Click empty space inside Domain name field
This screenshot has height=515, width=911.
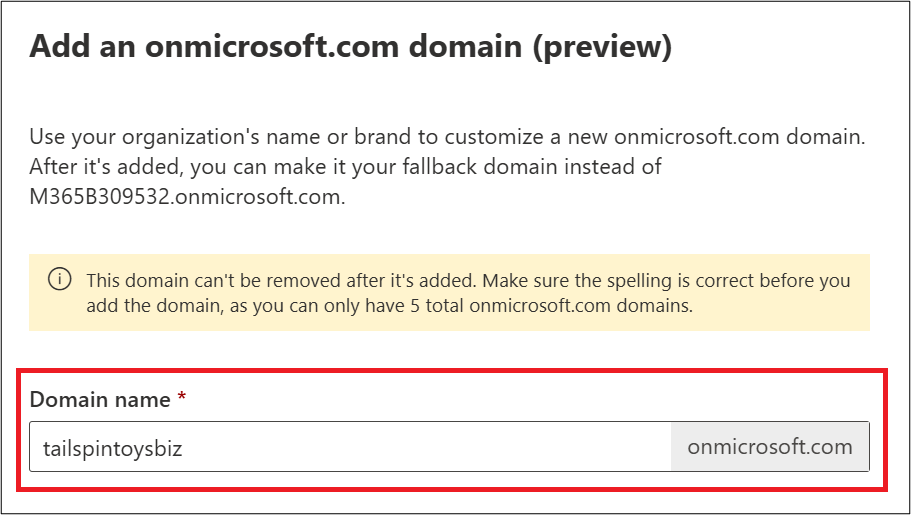450,448
